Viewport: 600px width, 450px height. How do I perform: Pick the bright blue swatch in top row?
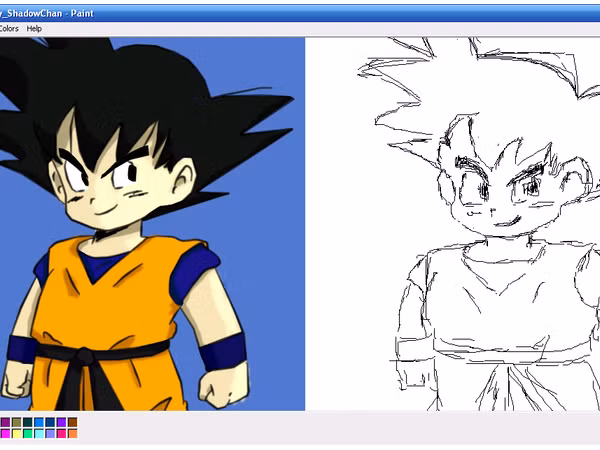tap(39, 422)
